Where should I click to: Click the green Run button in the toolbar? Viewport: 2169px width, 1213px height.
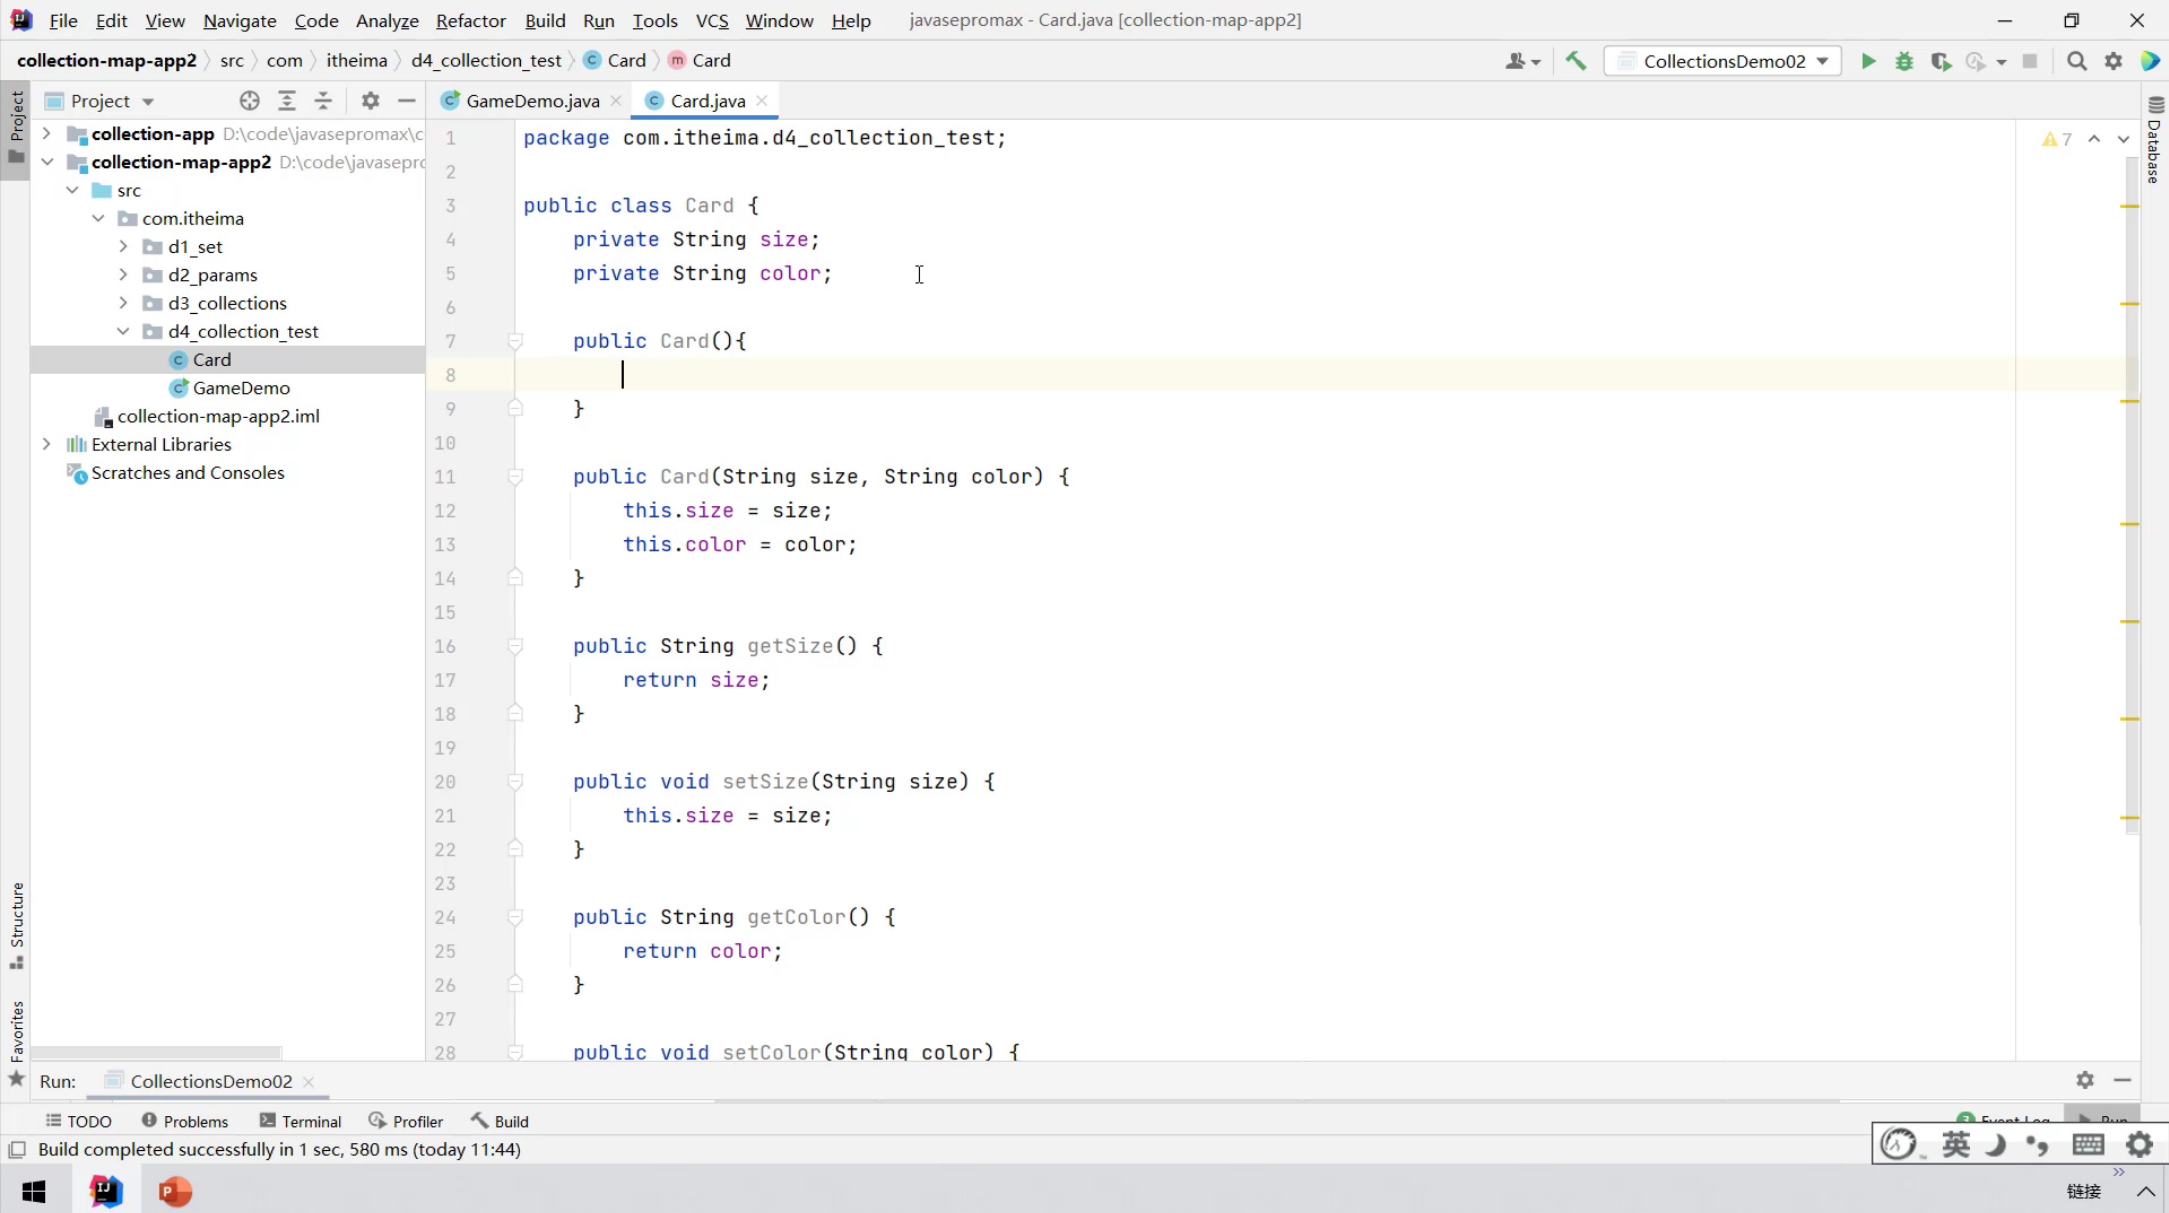click(x=1867, y=61)
